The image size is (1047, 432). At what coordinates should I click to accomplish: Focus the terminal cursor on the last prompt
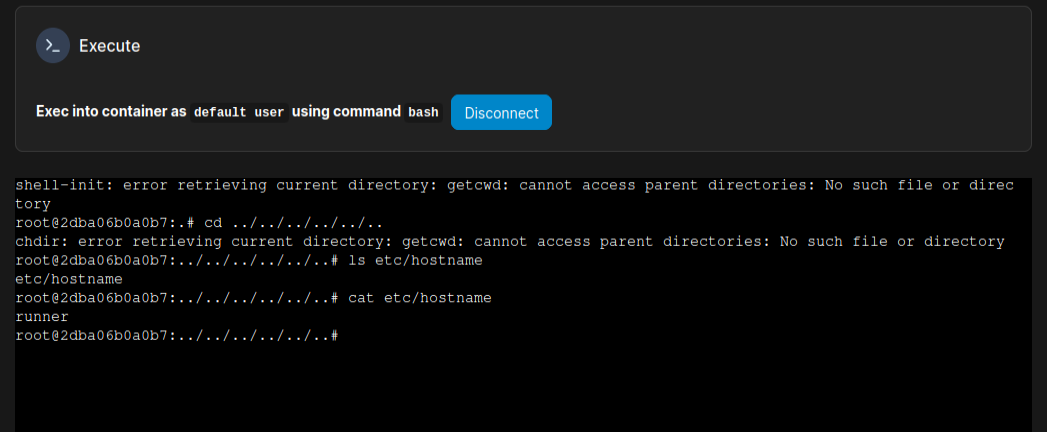click(337, 336)
